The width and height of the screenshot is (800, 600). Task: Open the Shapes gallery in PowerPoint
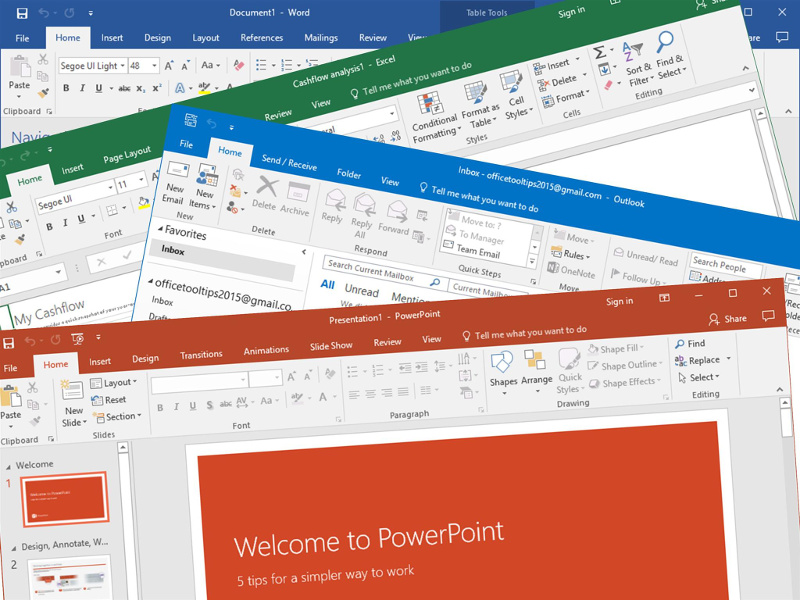click(503, 366)
